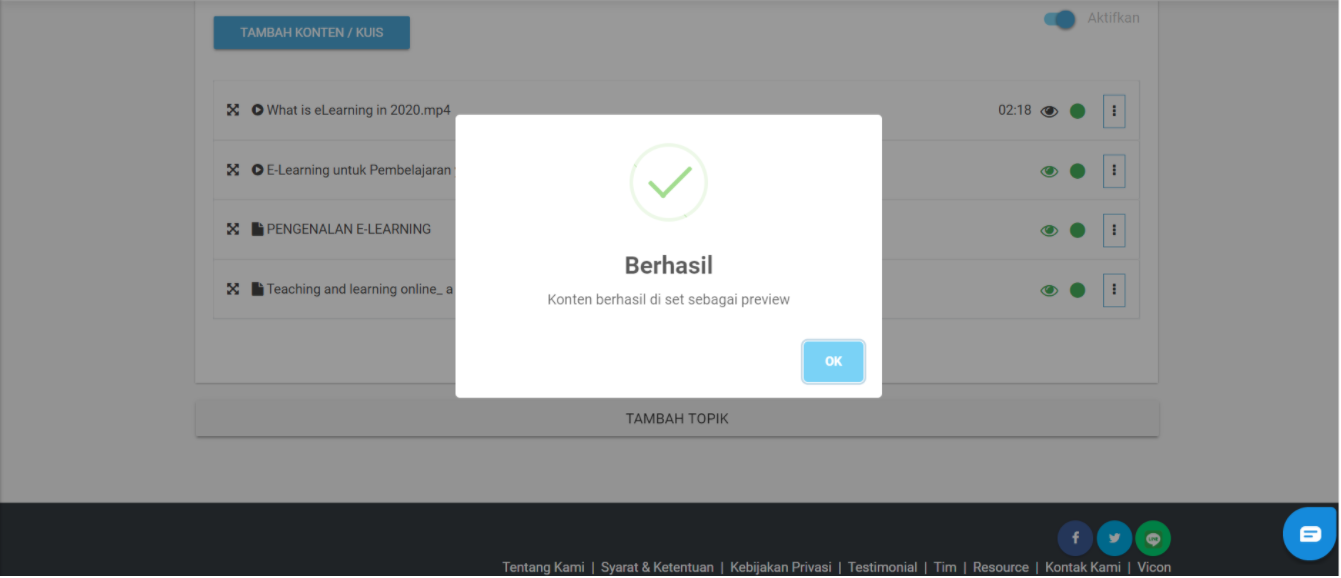
Task: Click drag handle icon for PENGENALAN E-LEARNING
Action: pyautogui.click(x=233, y=229)
